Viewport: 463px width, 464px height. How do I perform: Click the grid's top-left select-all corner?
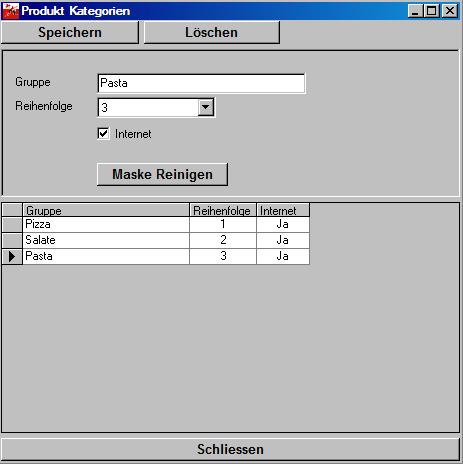12,210
